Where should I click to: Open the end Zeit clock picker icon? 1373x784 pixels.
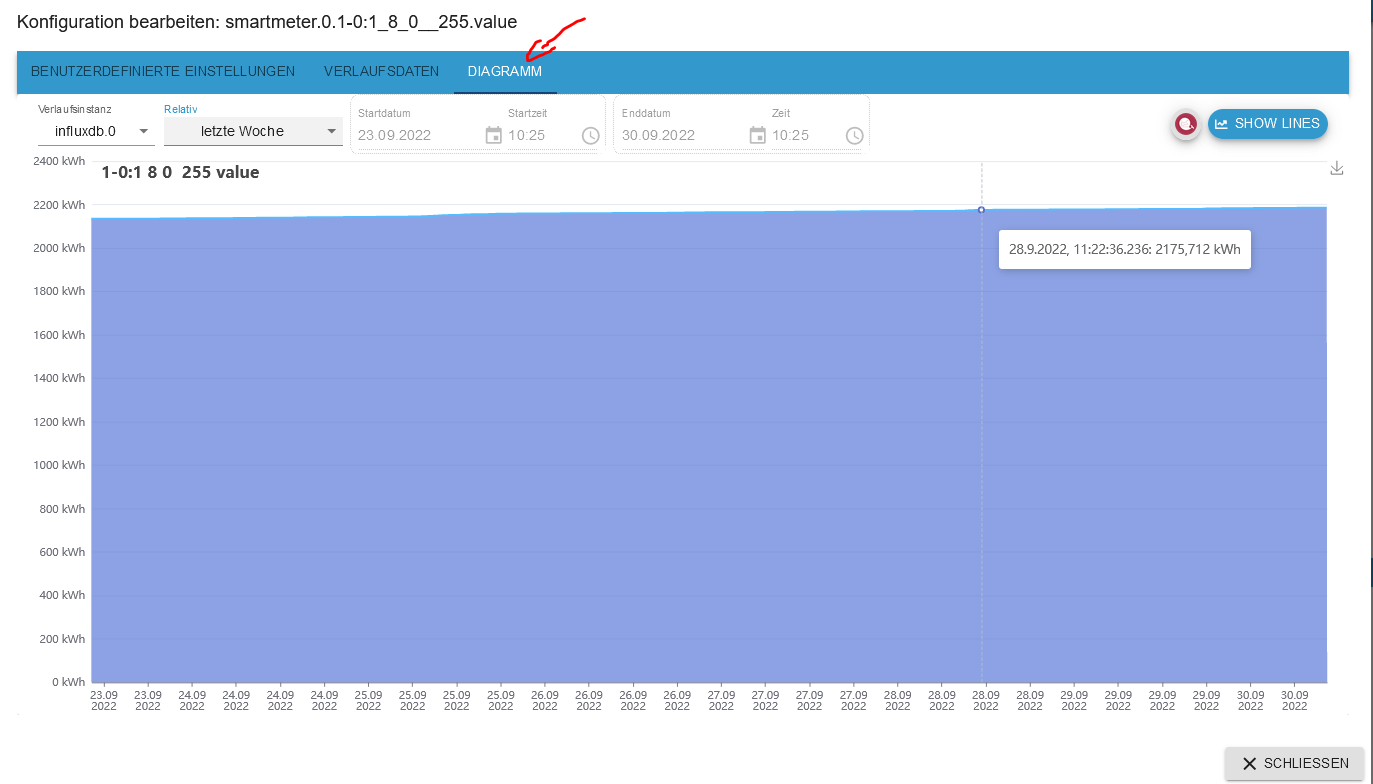[x=854, y=135]
